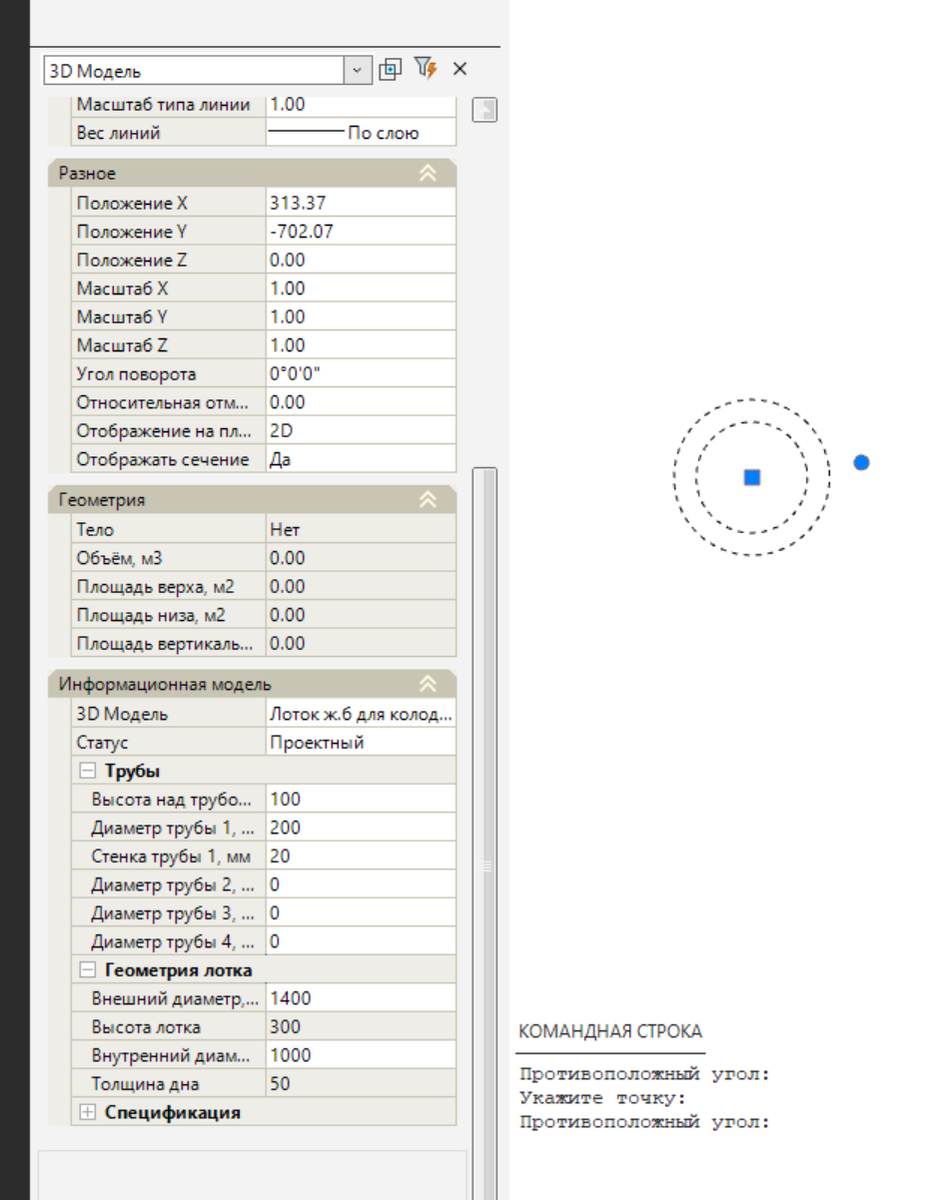
Task: Edit the Высота над трубо... value 100
Action: coord(360,799)
